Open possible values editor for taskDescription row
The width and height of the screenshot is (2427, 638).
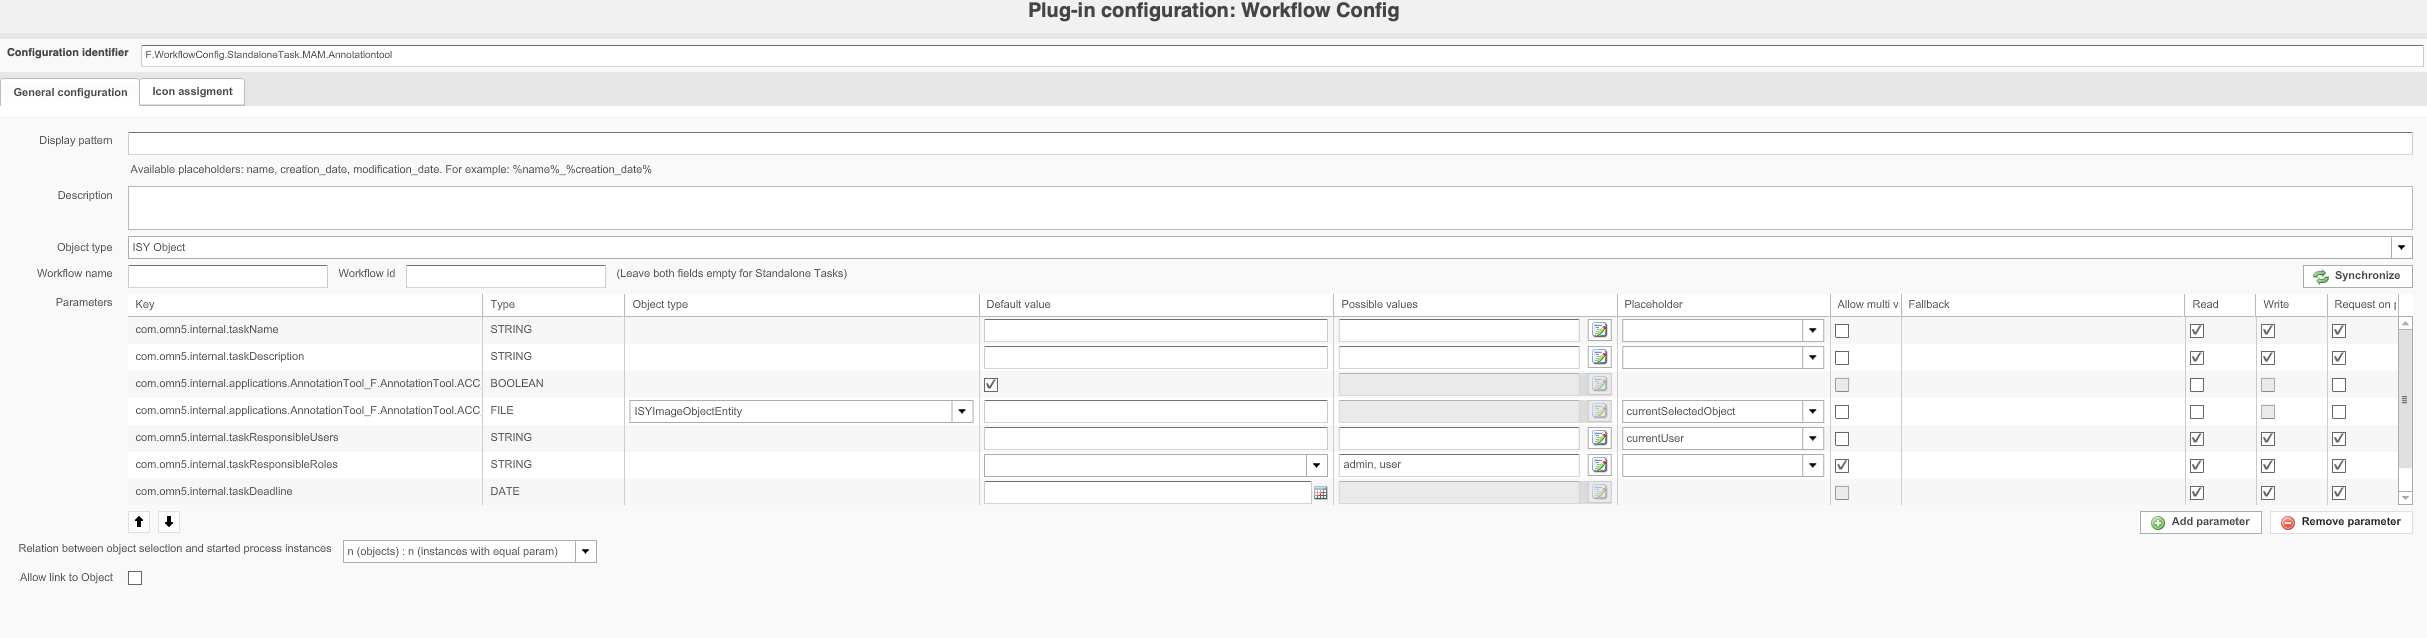click(x=1599, y=357)
